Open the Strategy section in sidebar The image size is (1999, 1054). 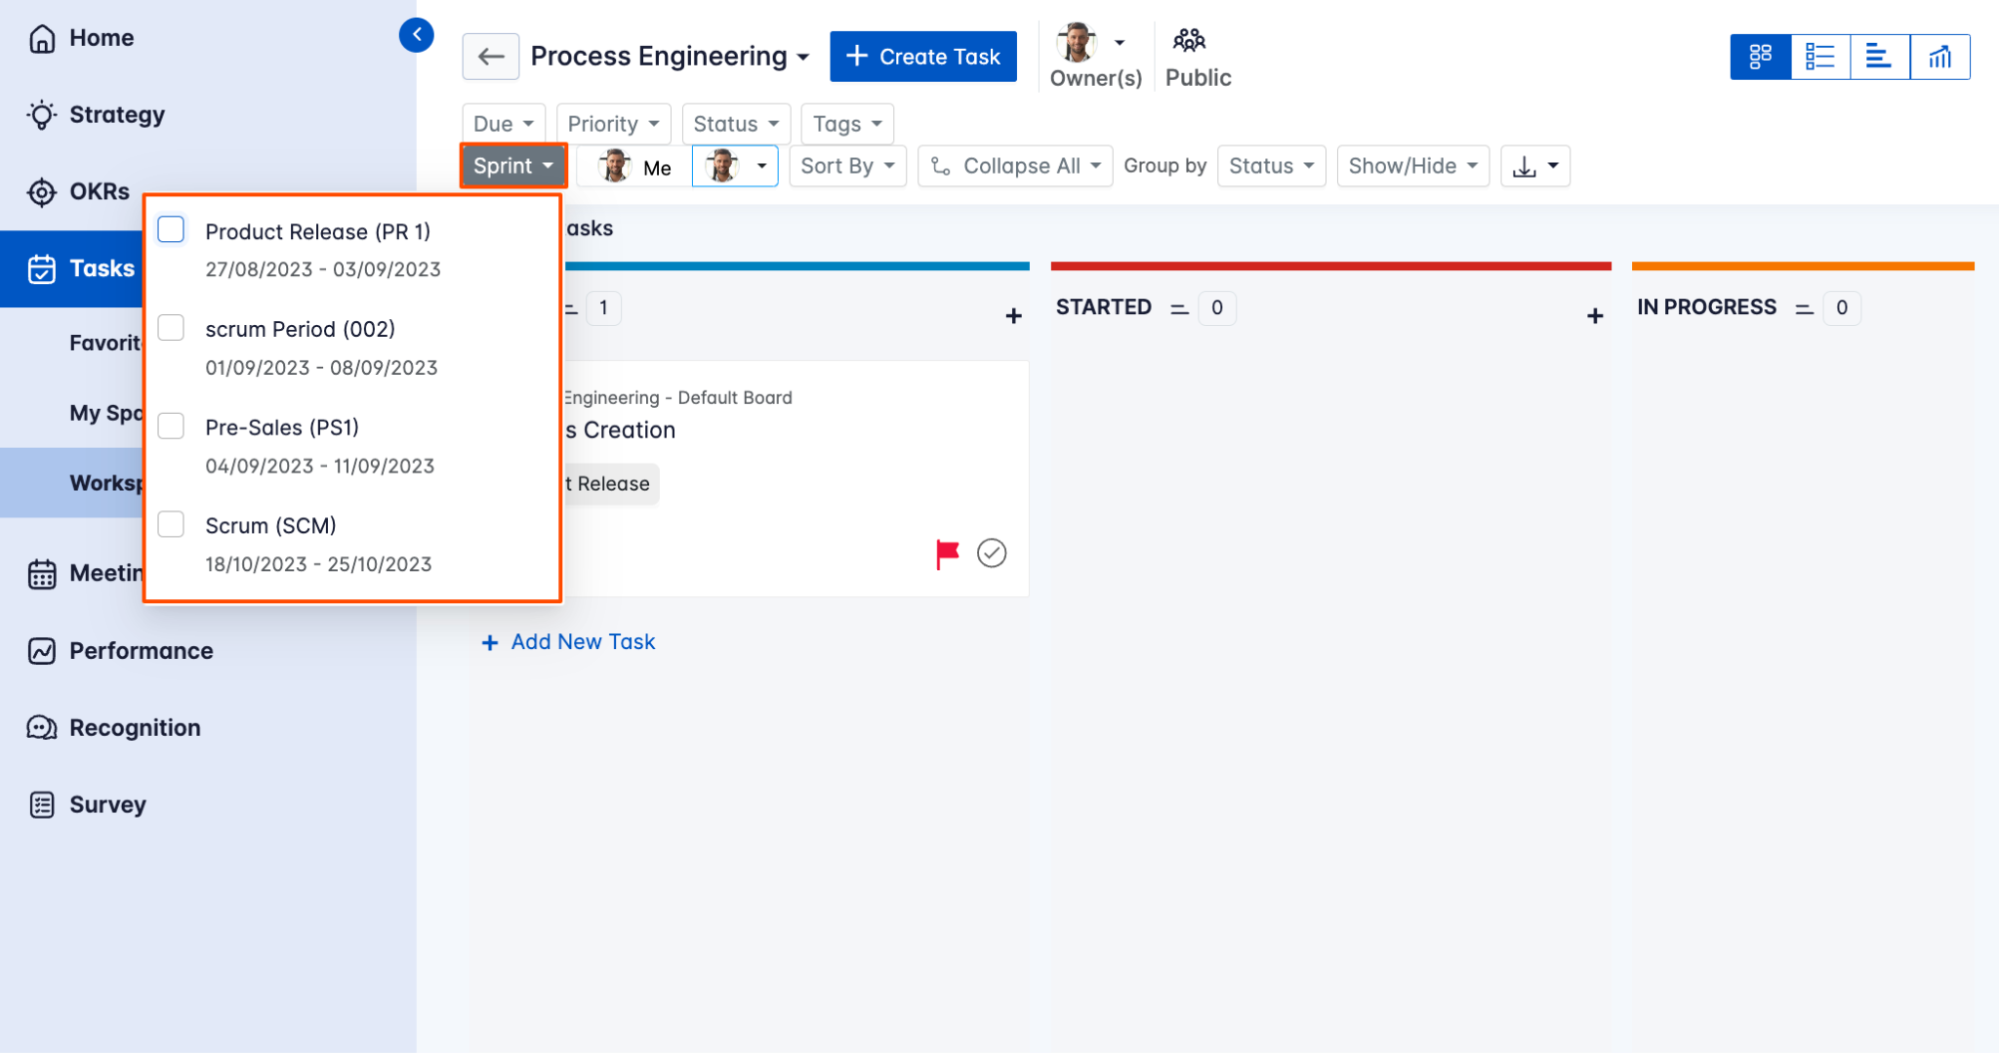[116, 114]
